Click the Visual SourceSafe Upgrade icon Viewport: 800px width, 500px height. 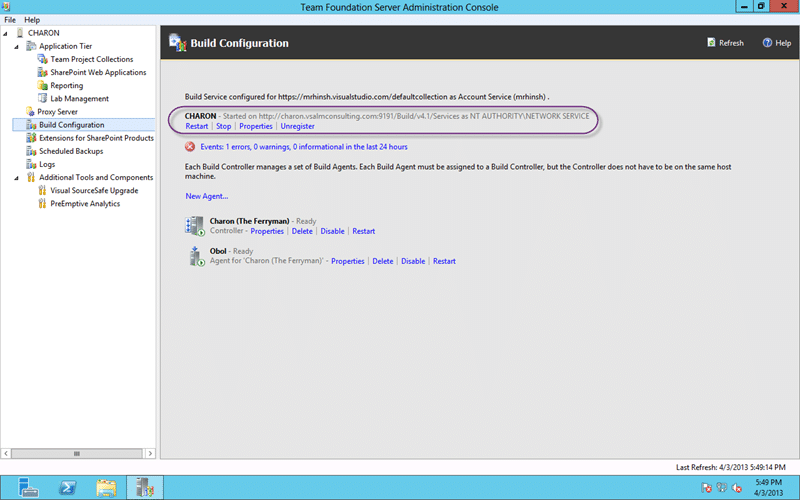[42, 190]
